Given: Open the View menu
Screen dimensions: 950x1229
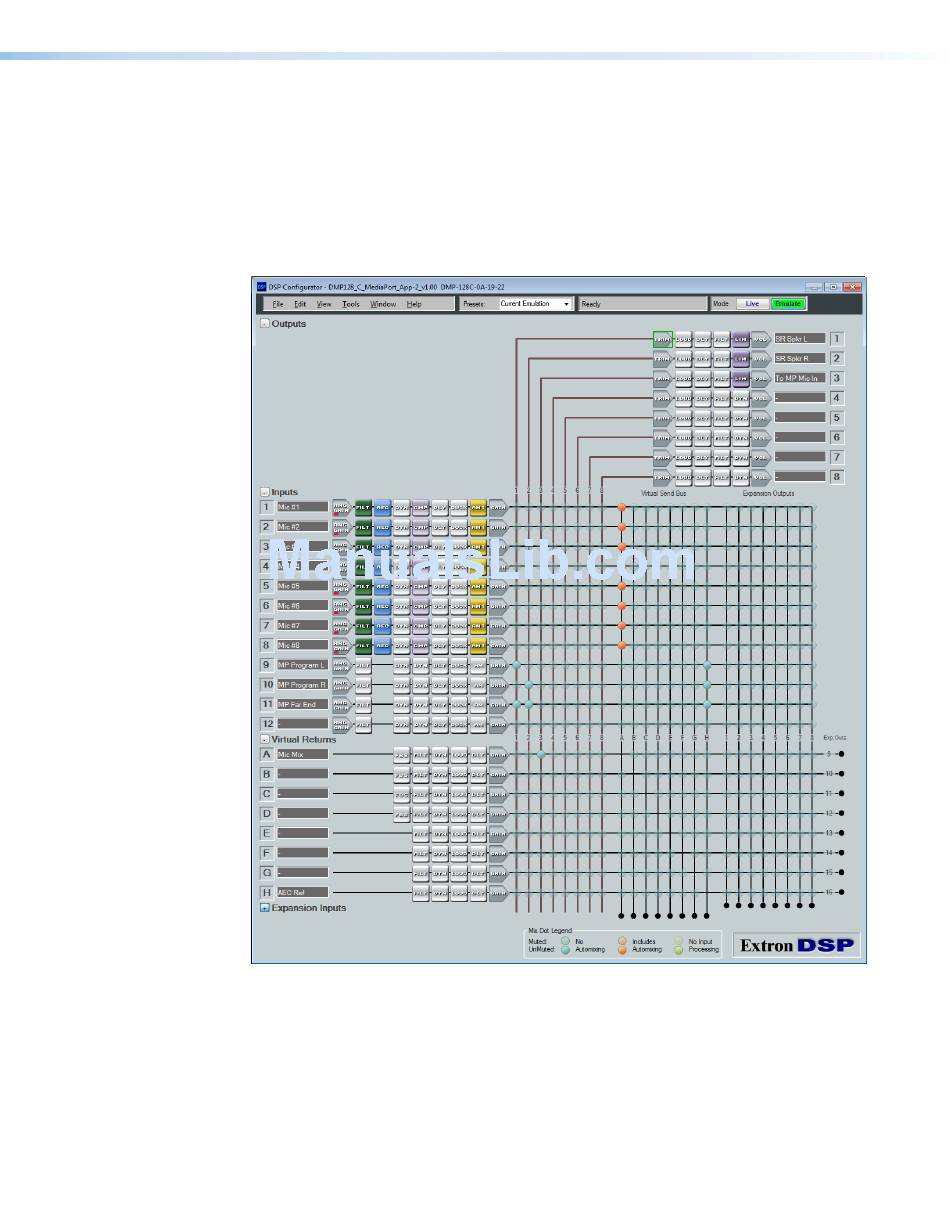Looking at the screenshot, I should 324,304.
